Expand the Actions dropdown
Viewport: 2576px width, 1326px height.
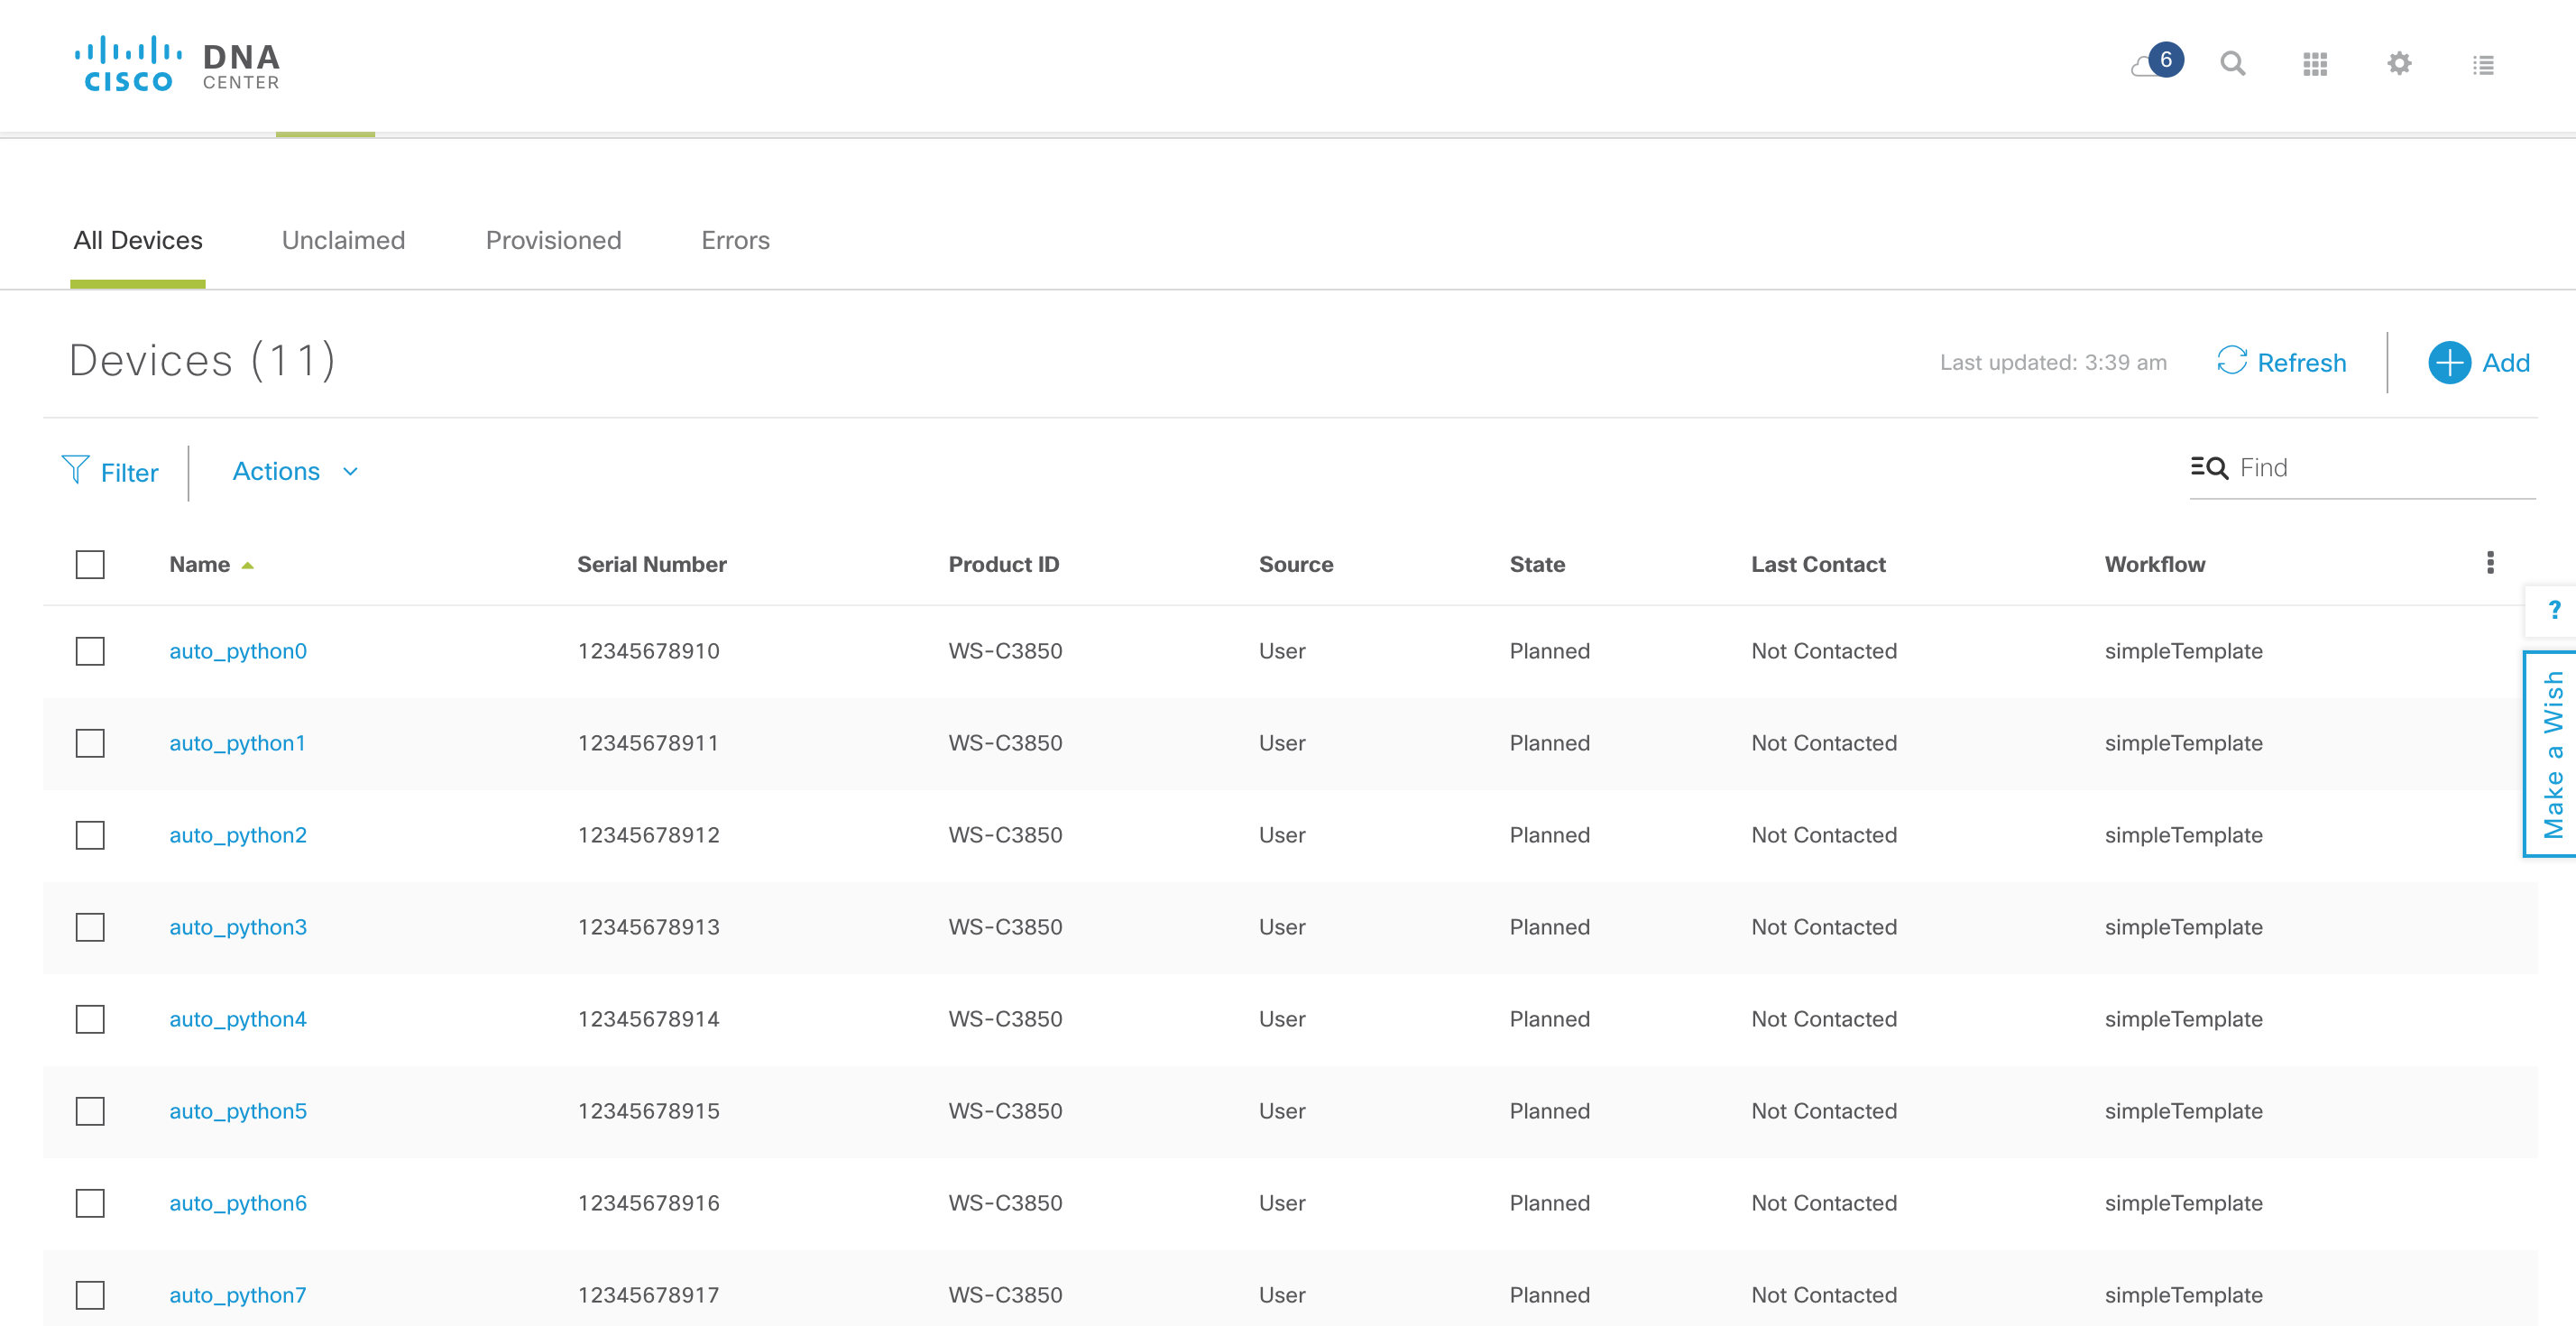tap(295, 471)
